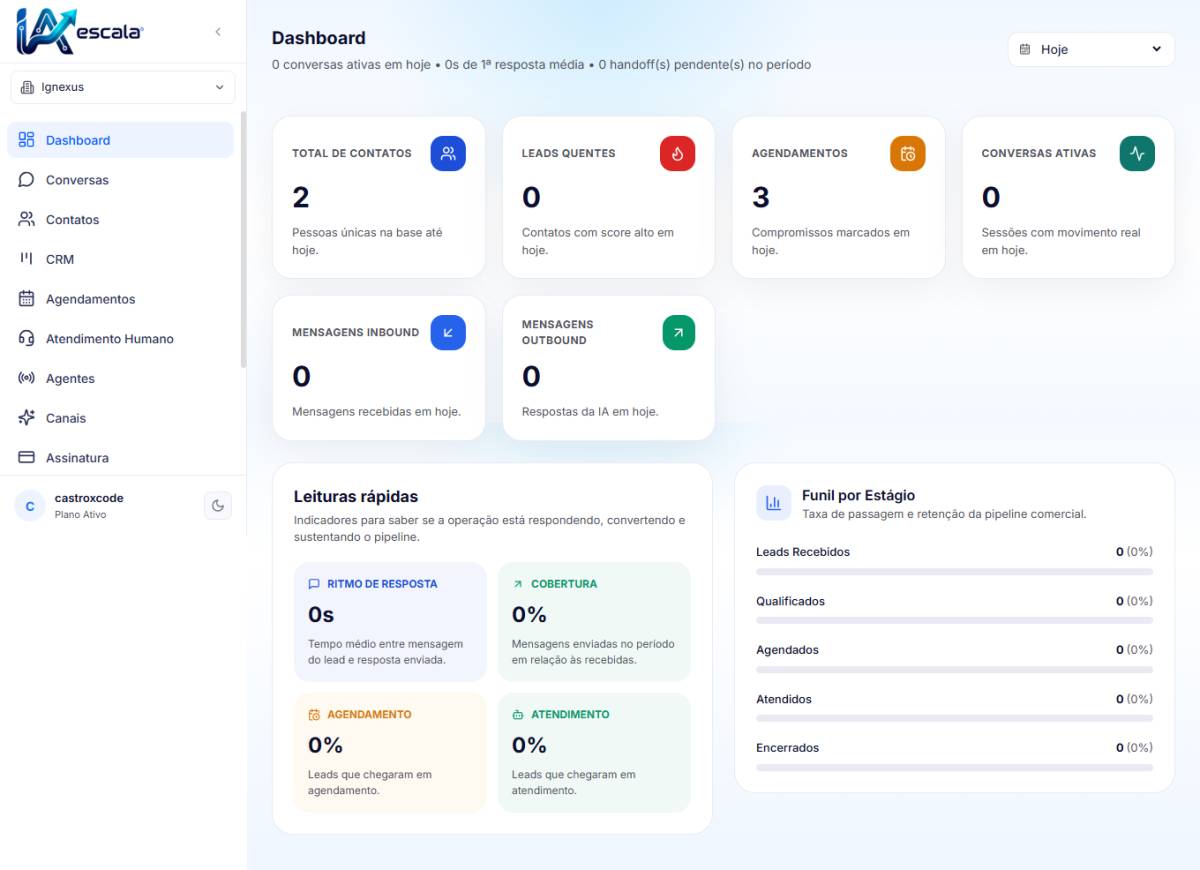Click the Qualificados progress bar
The height and width of the screenshot is (870, 1200).
(x=954, y=621)
